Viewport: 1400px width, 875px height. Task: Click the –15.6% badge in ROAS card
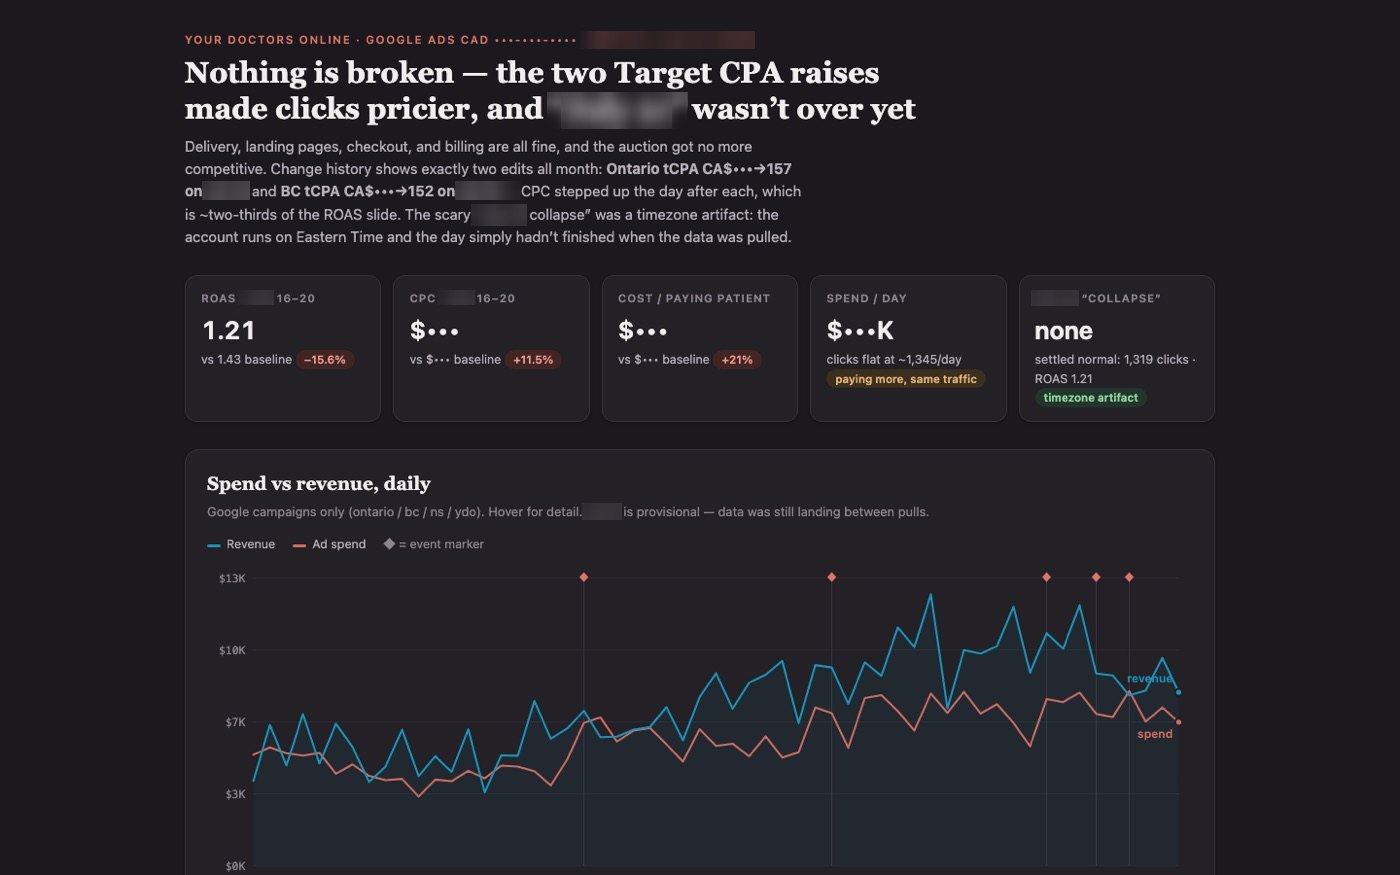coord(325,360)
